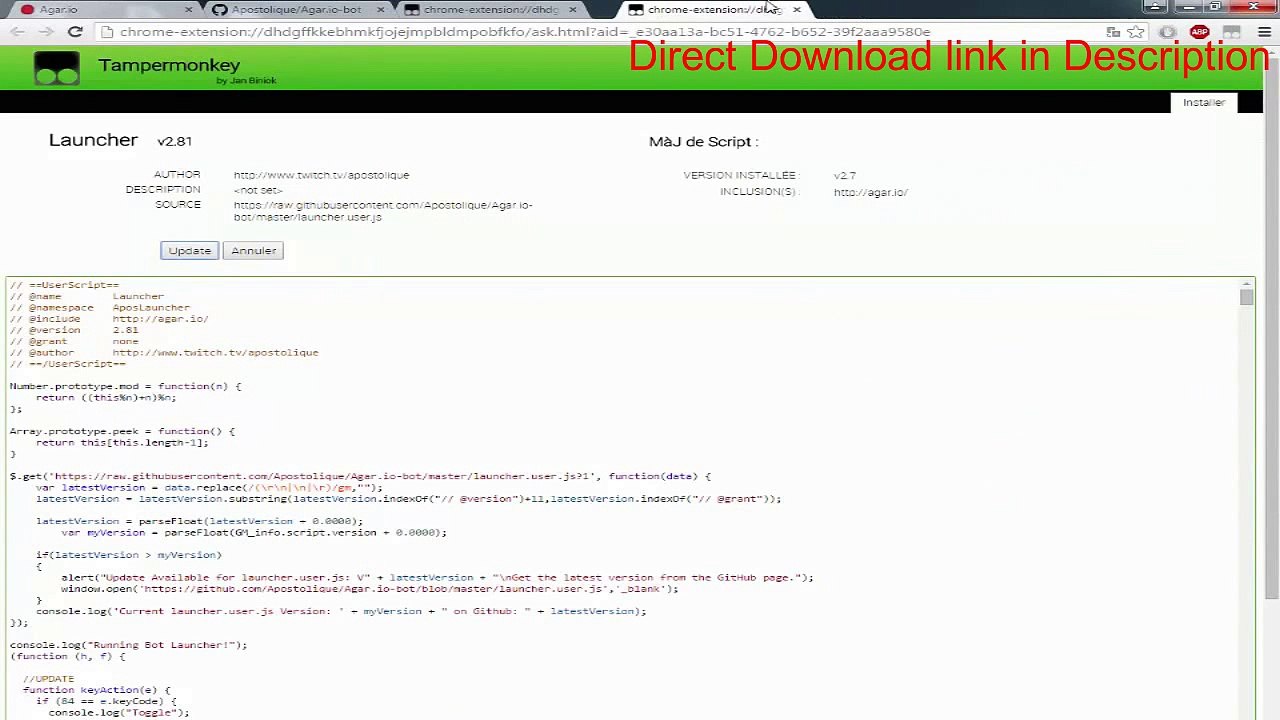Click the Tampermonkey header title text
1280x720 pixels.
point(169,66)
